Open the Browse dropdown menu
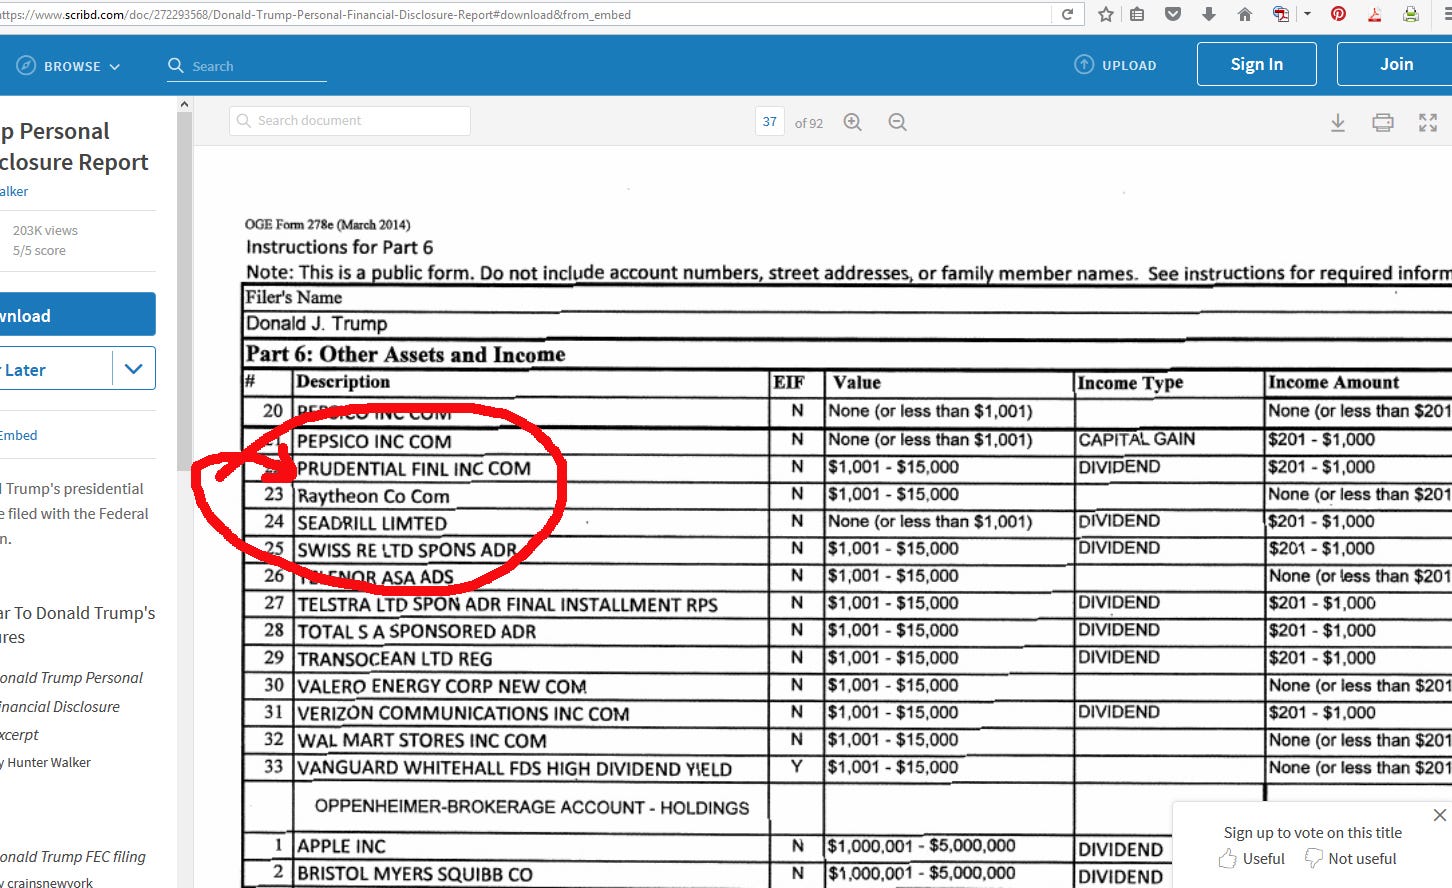This screenshot has height=888, width=1452. (69, 66)
